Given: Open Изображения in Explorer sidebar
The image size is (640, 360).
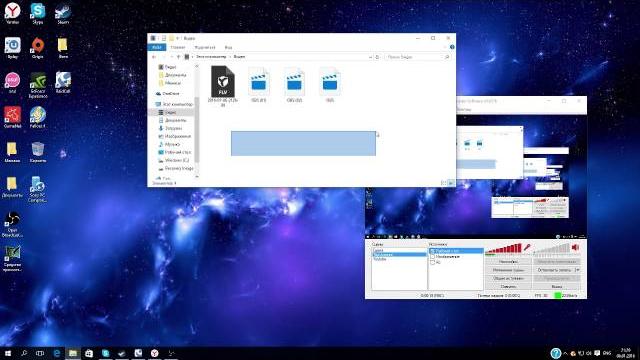Looking at the screenshot, I should click(x=175, y=136).
